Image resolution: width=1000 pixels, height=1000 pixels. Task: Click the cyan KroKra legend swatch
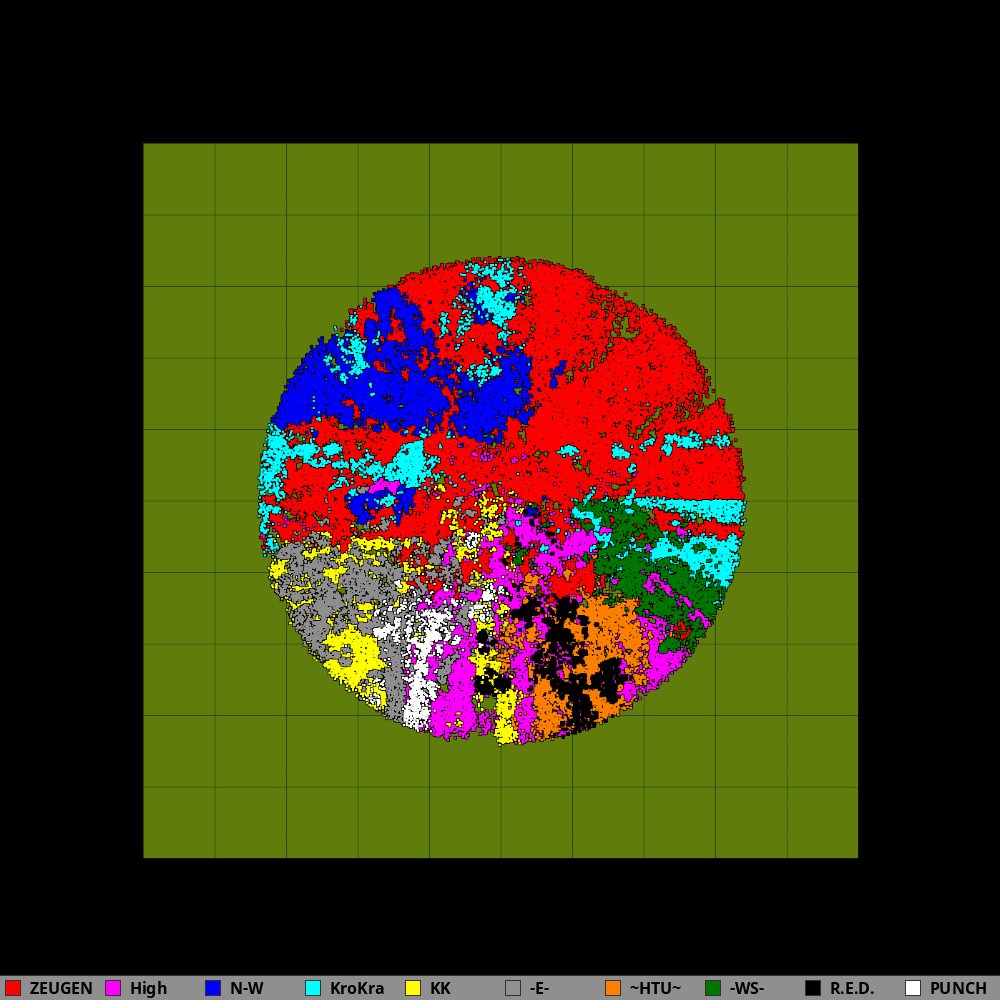pyautogui.click(x=313, y=988)
